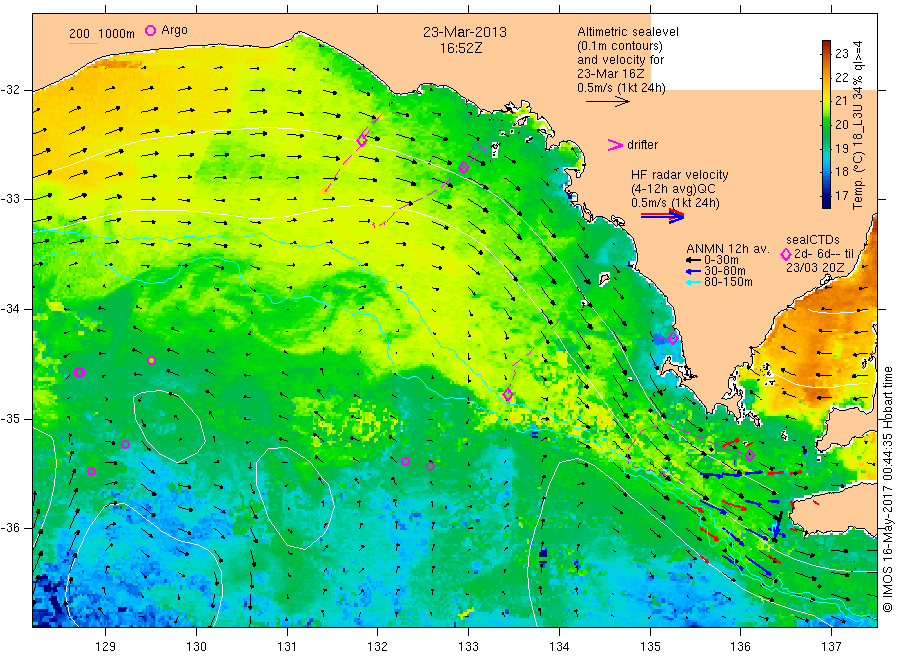
Task: Select the seal CTD diamond near 32.7S 133E
Action: (x=464, y=168)
